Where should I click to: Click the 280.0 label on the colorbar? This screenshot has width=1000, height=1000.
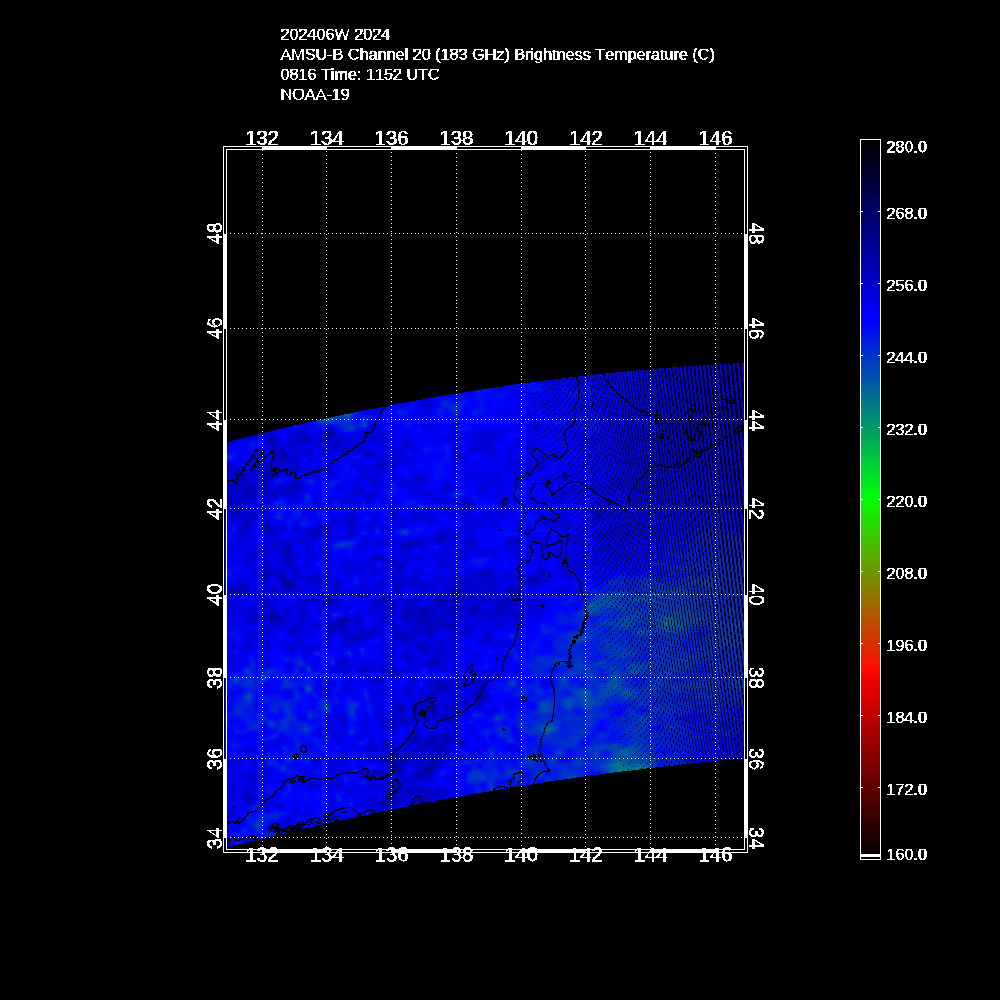[907, 146]
